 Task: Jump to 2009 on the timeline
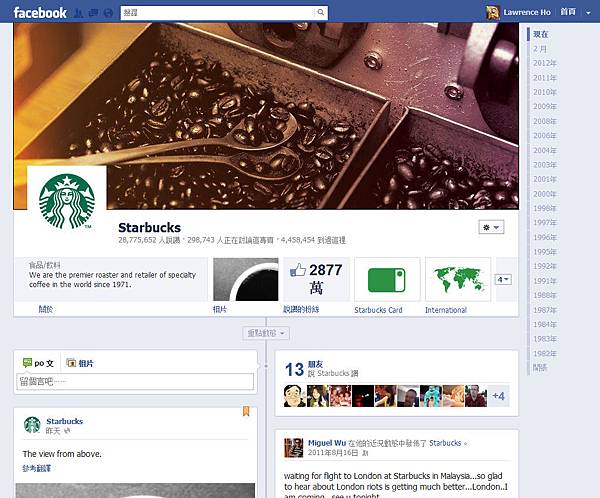(x=545, y=106)
